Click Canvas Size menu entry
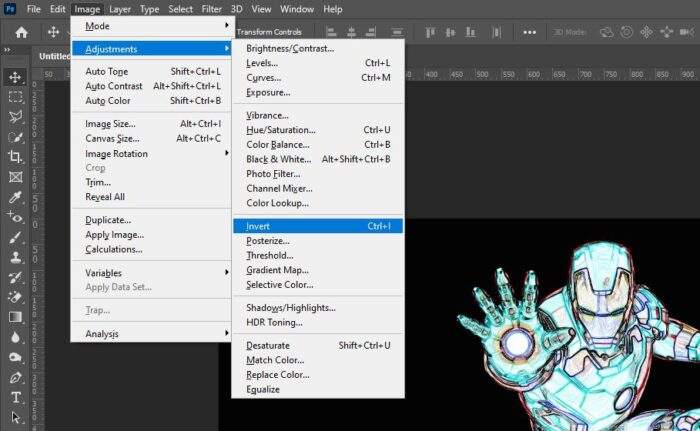 click(151, 138)
